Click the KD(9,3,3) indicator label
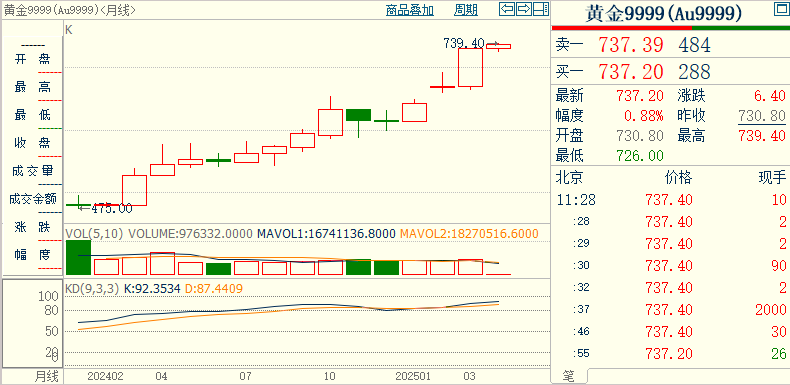 pos(92,289)
